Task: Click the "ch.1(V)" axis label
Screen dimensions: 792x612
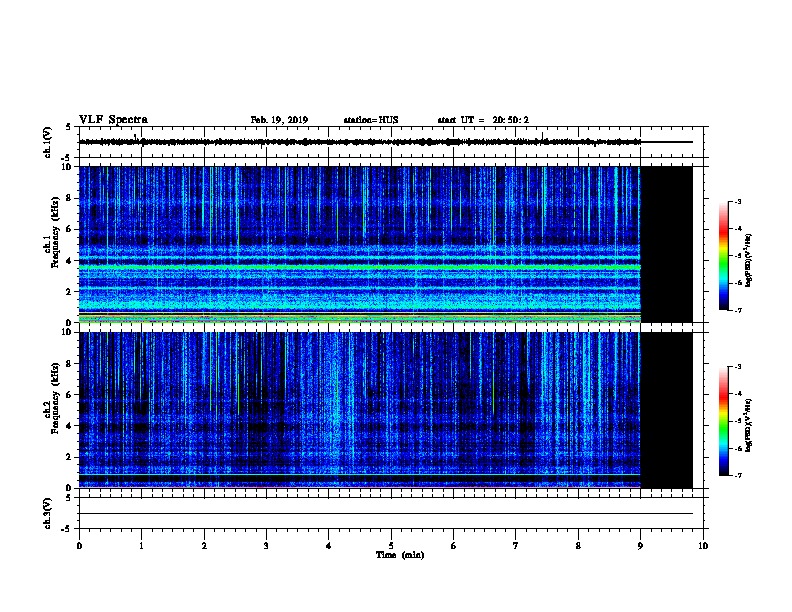Action: point(48,142)
